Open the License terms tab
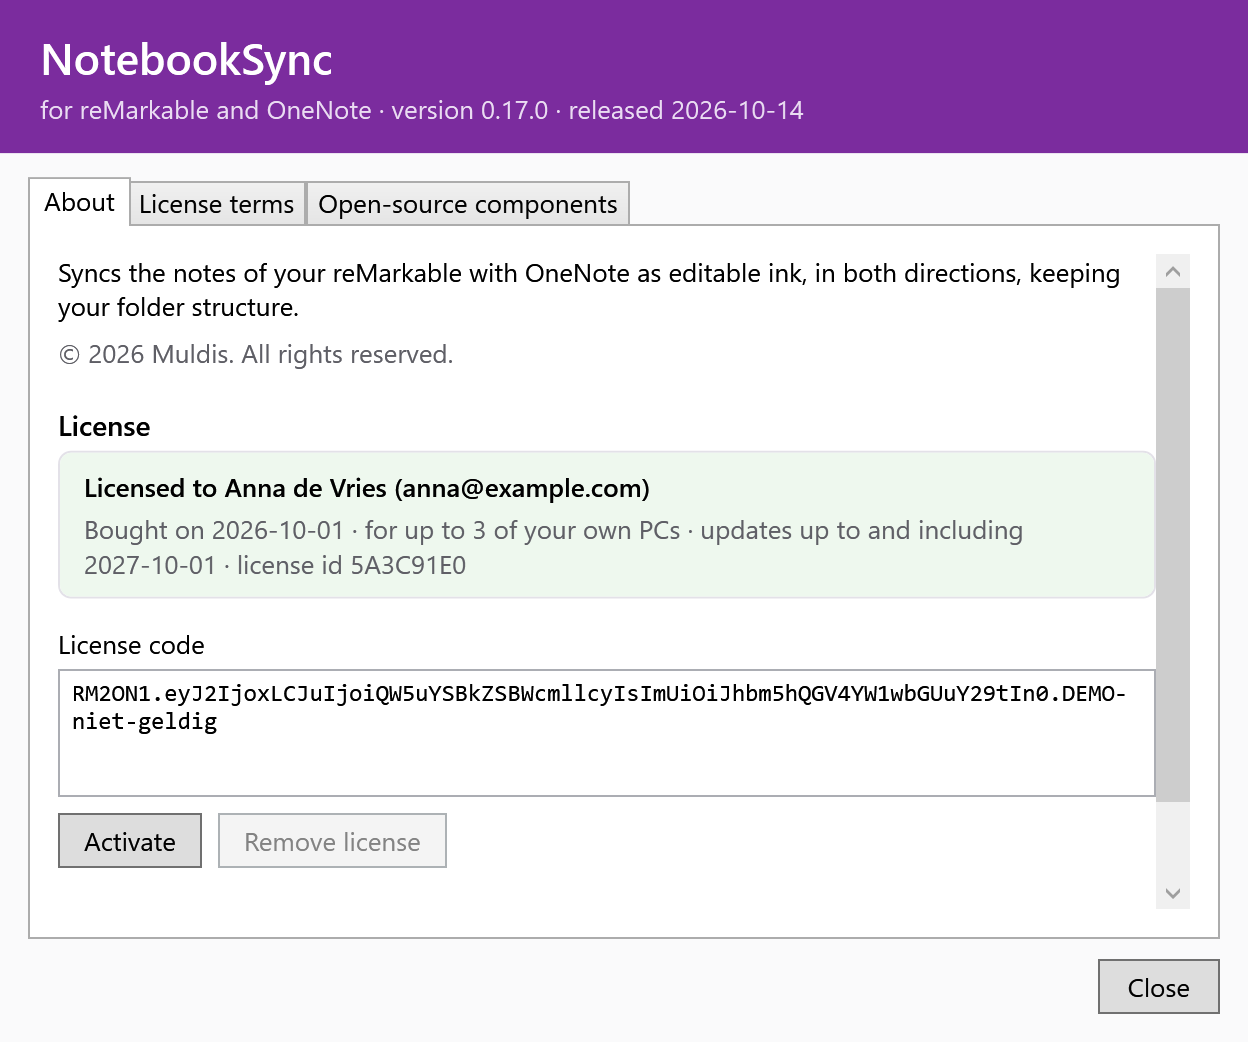The image size is (1248, 1042). 217,204
